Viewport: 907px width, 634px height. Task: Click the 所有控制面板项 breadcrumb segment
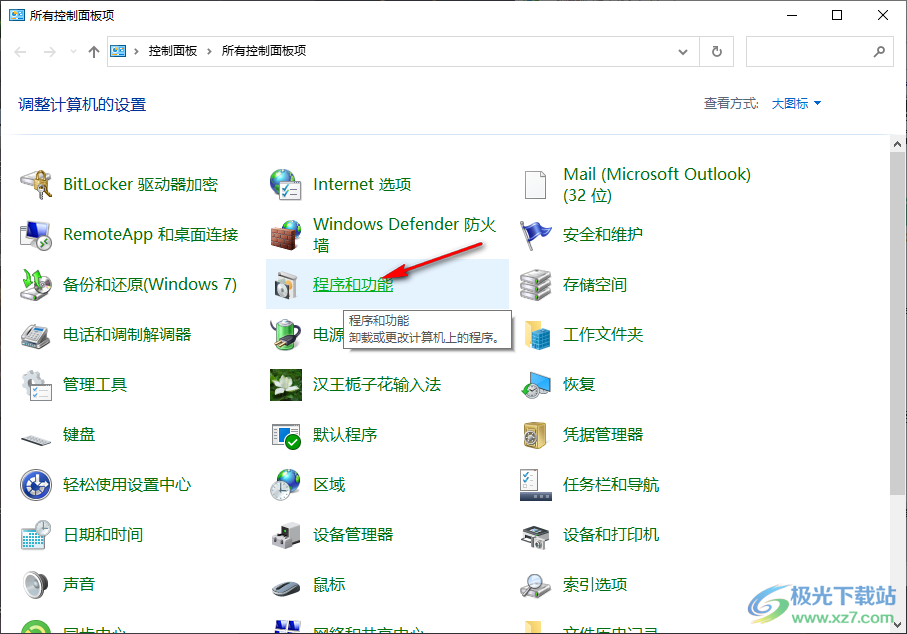click(264, 51)
